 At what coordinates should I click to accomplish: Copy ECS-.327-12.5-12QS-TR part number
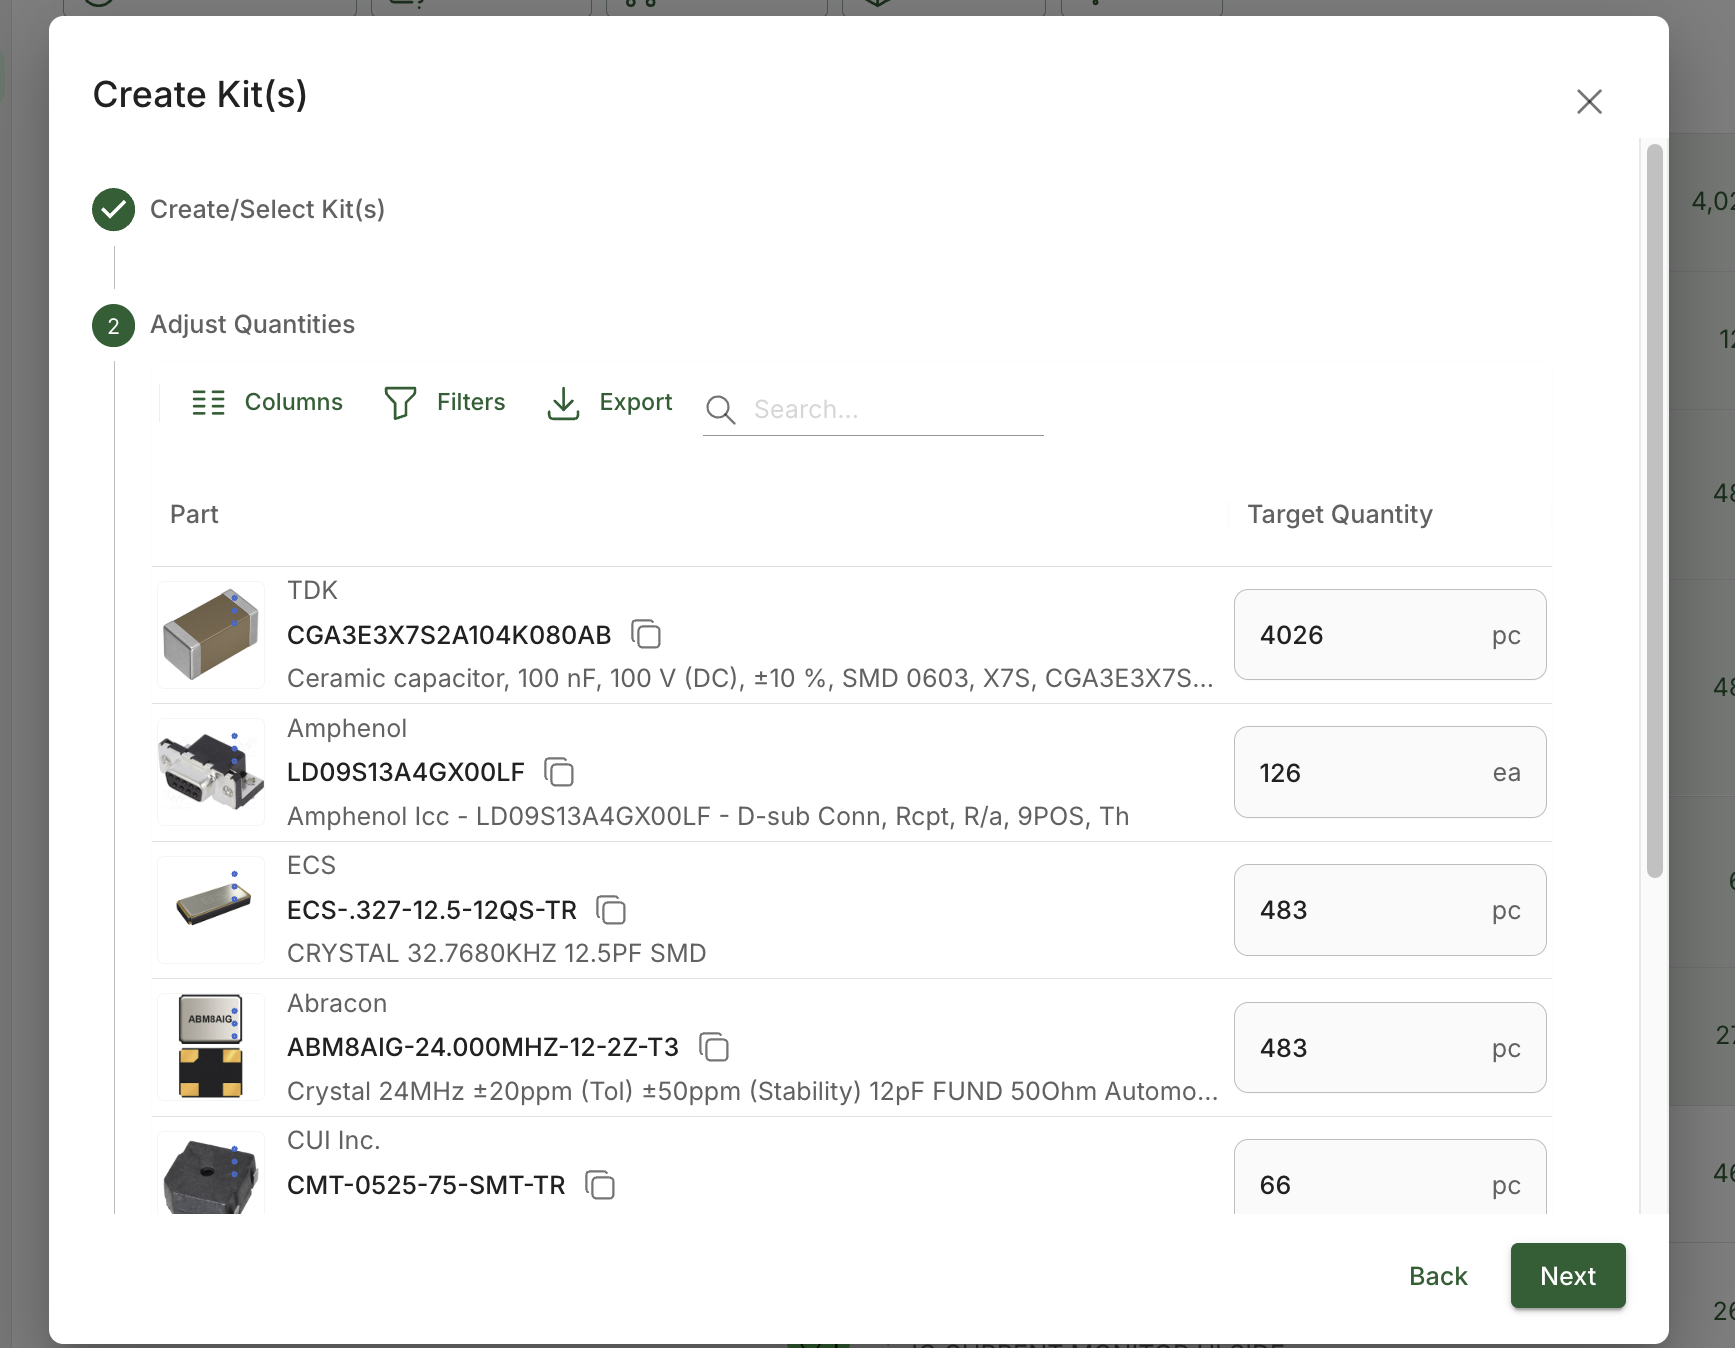pyautogui.click(x=611, y=910)
